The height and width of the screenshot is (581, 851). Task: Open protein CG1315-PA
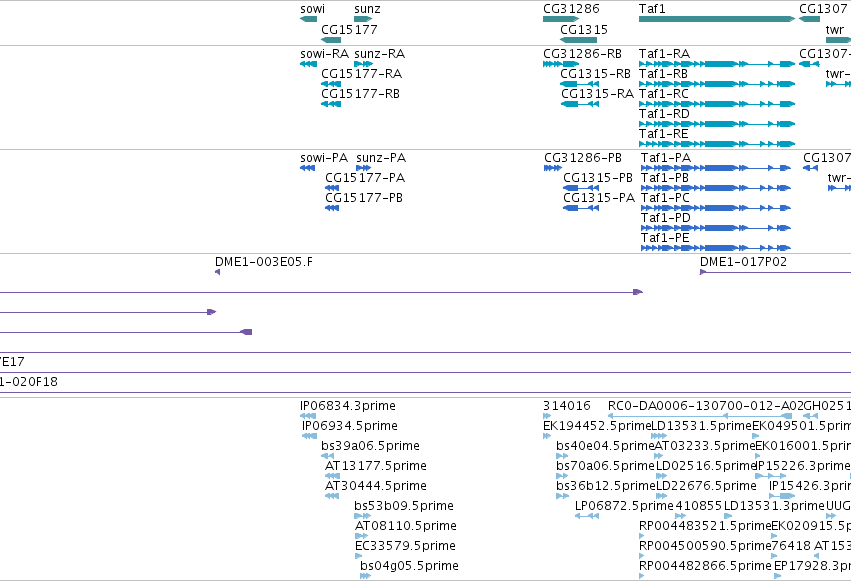581,208
